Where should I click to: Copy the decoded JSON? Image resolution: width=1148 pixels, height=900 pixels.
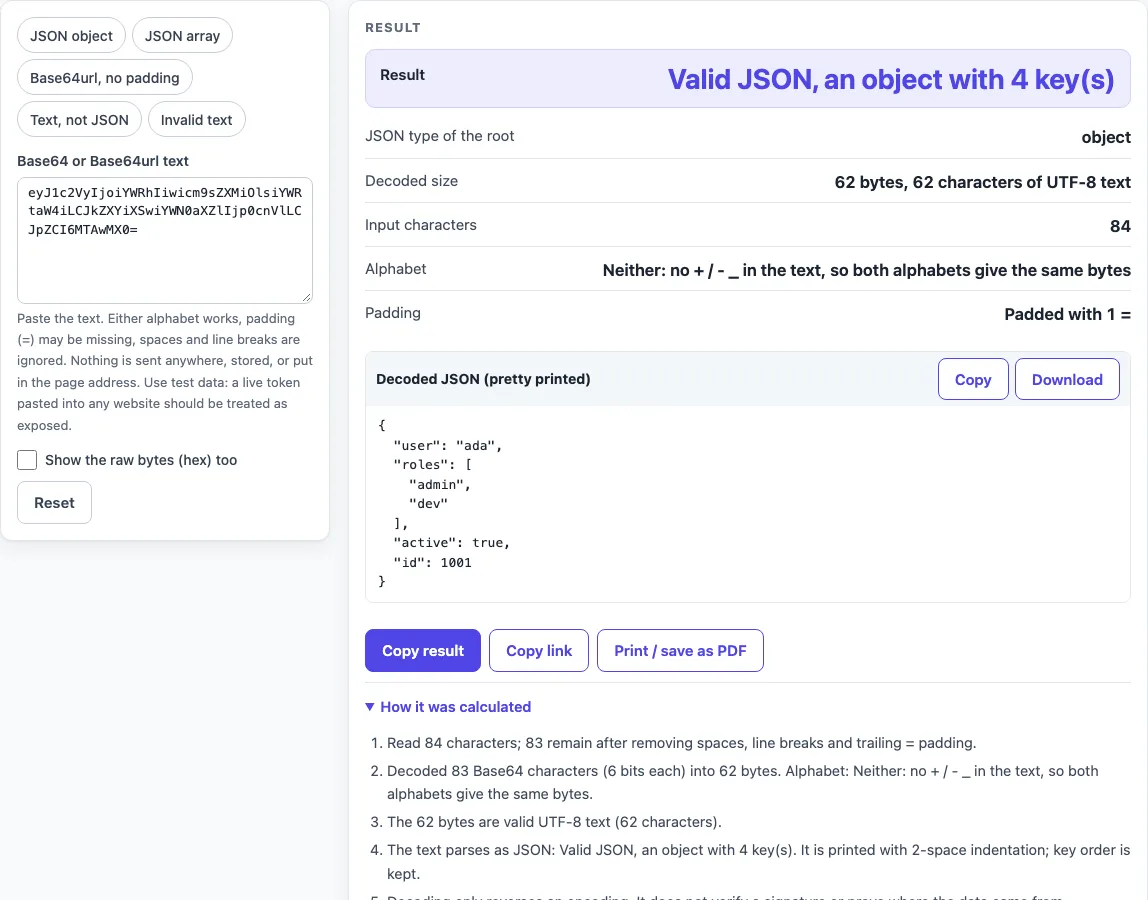(973, 379)
